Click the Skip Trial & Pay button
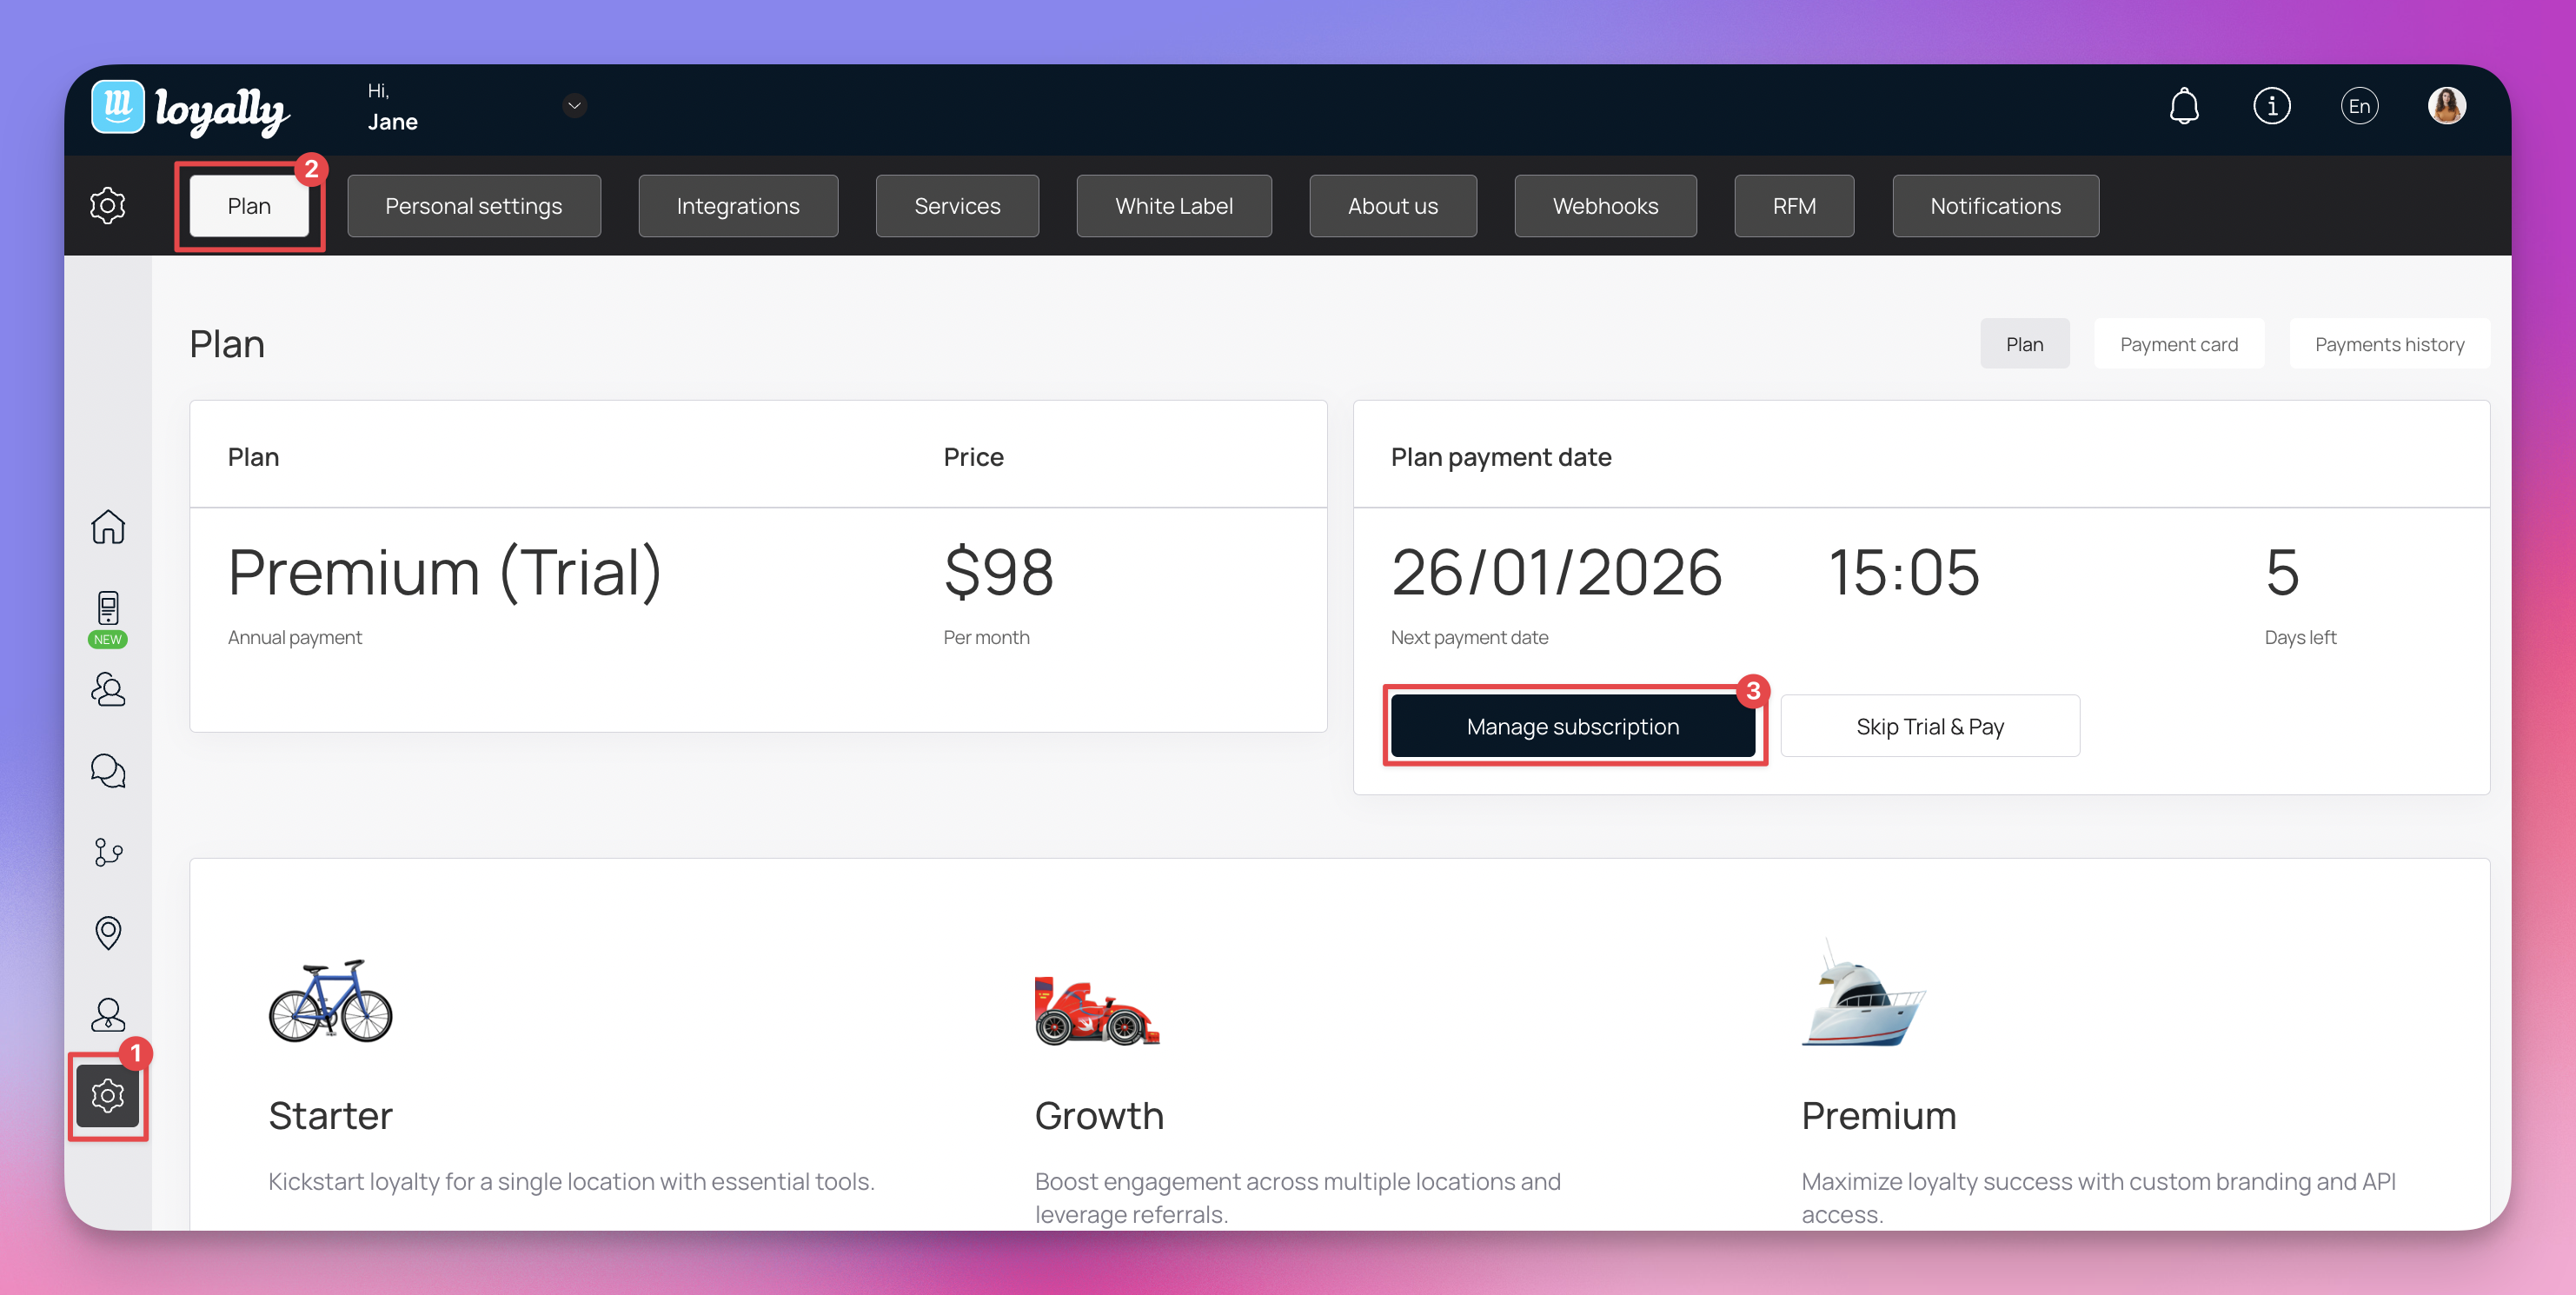 pos(1929,727)
